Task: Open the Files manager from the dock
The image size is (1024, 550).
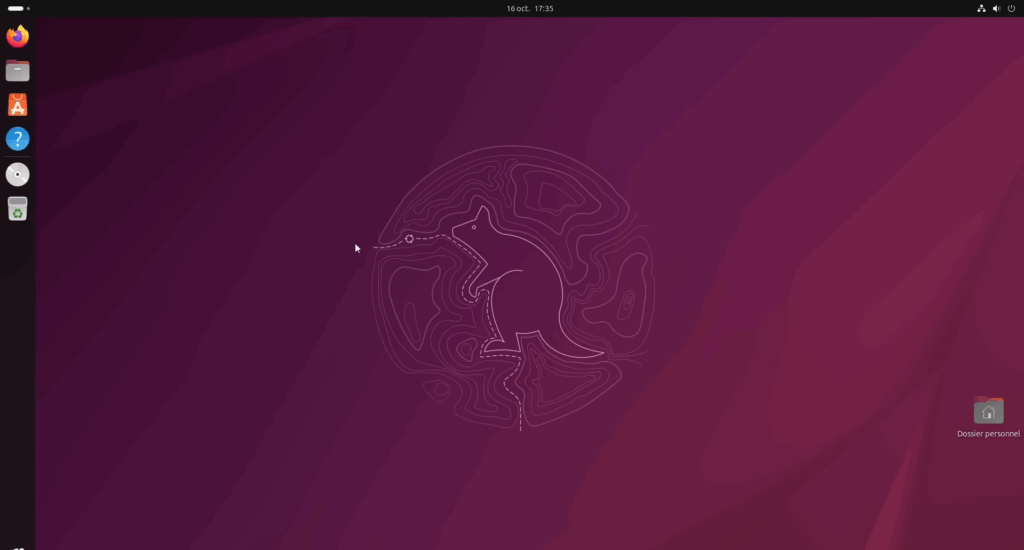Action: click(x=17, y=71)
